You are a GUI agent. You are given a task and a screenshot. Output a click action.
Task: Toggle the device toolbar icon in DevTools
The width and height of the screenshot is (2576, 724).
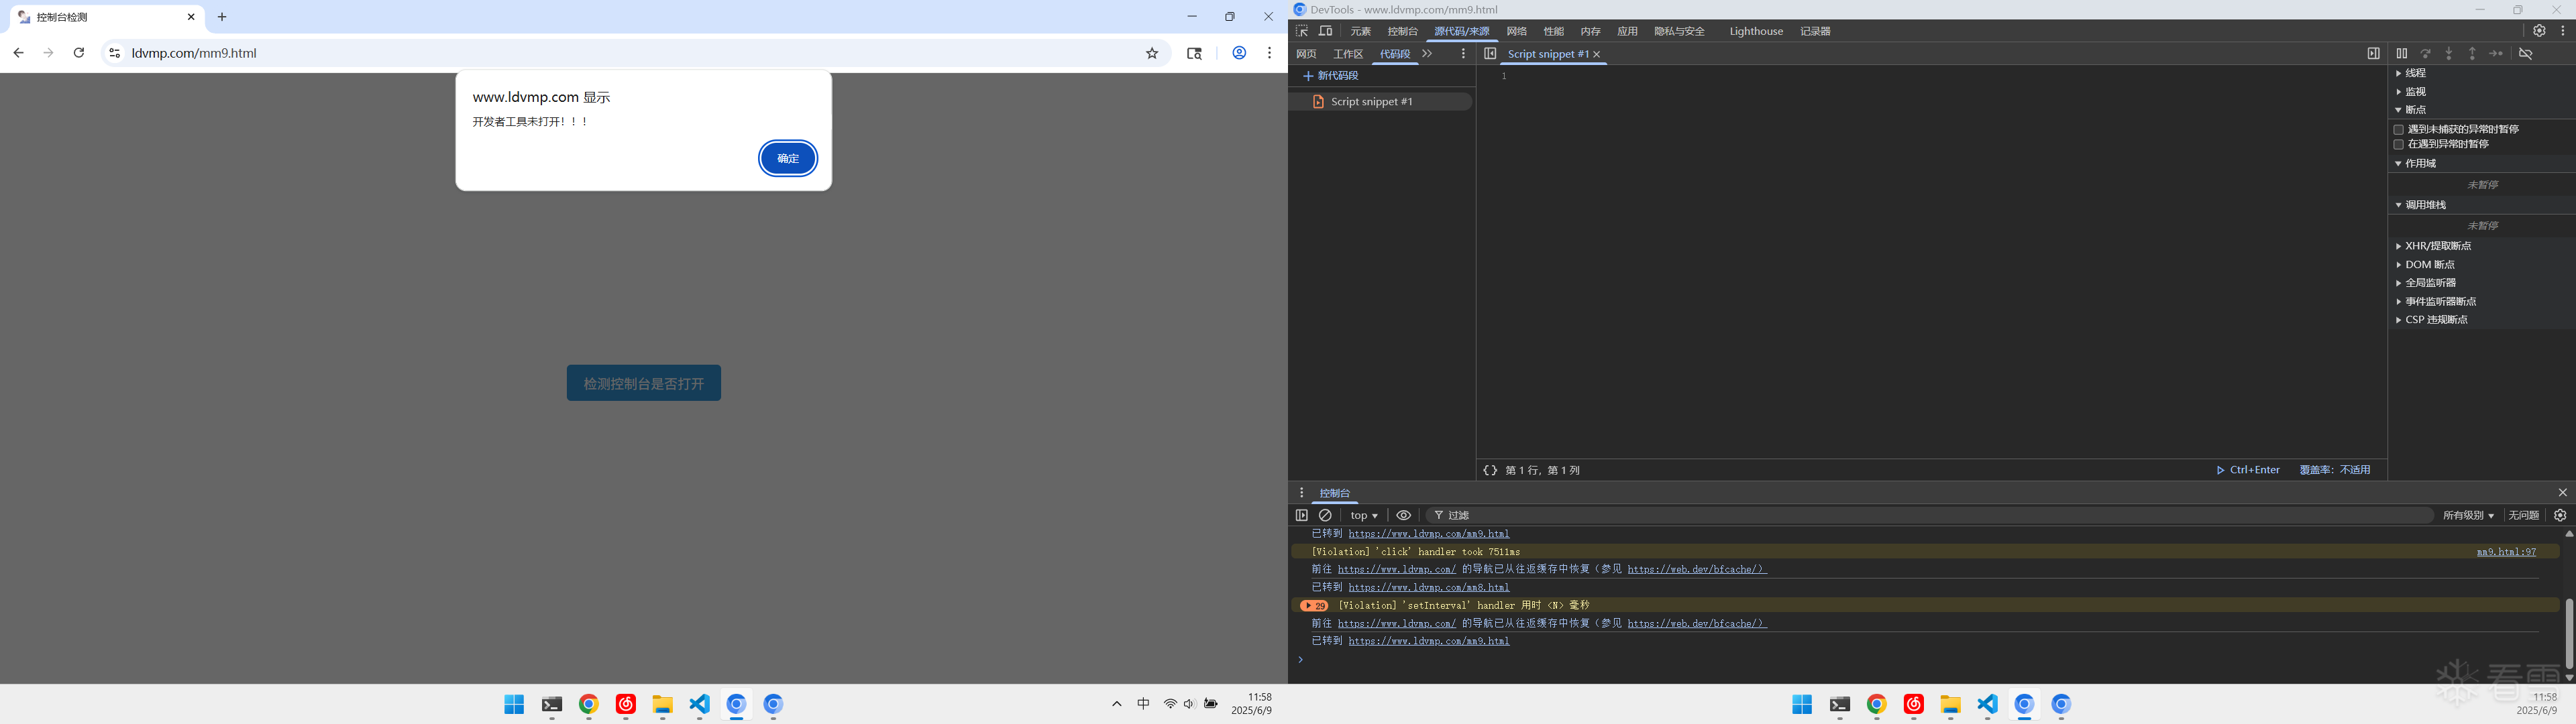click(1326, 31)
